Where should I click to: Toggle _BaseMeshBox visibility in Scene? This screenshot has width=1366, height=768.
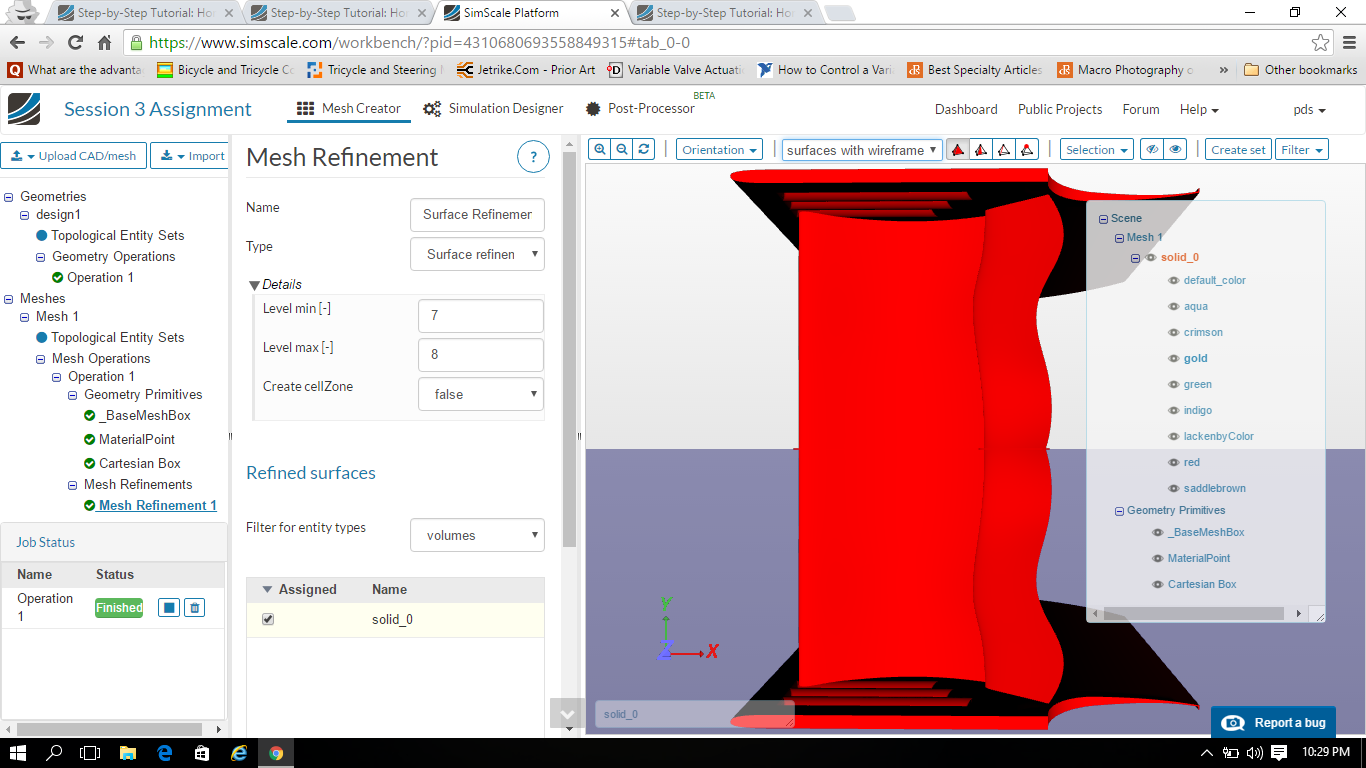pyautogui.click(x=1158, y=533)
